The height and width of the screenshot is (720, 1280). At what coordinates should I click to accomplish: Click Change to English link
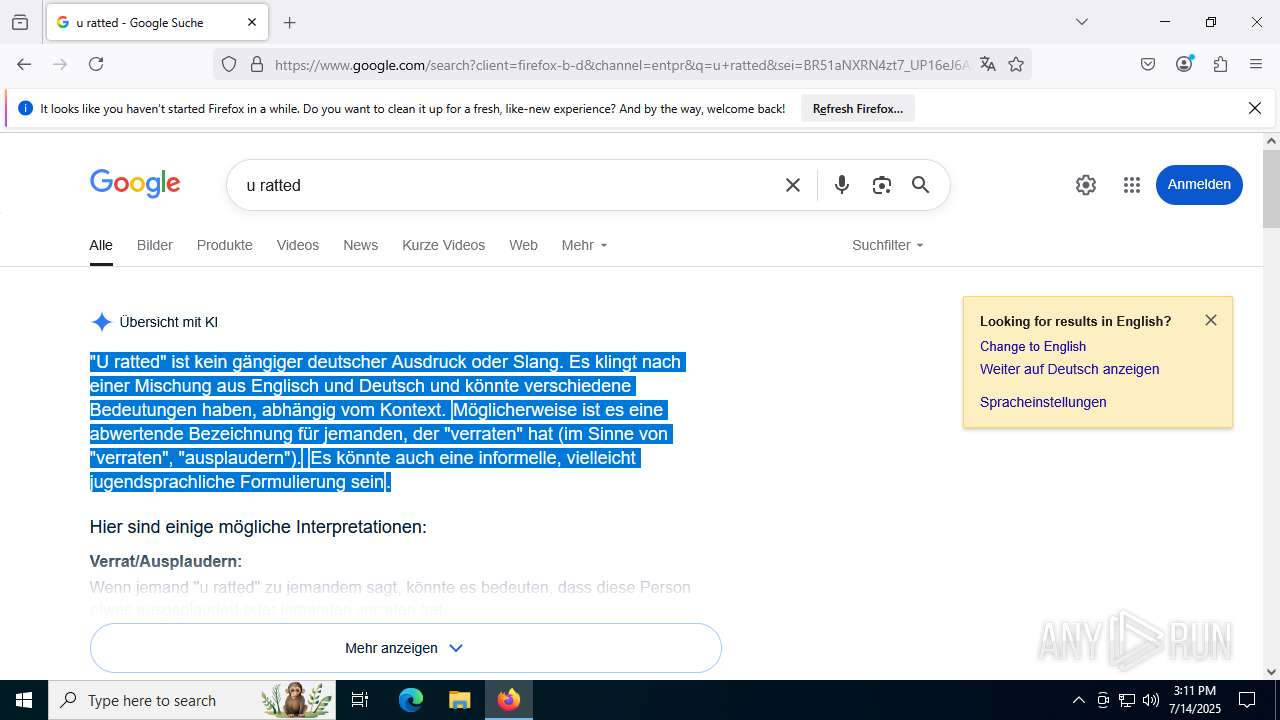(1033, 346)
